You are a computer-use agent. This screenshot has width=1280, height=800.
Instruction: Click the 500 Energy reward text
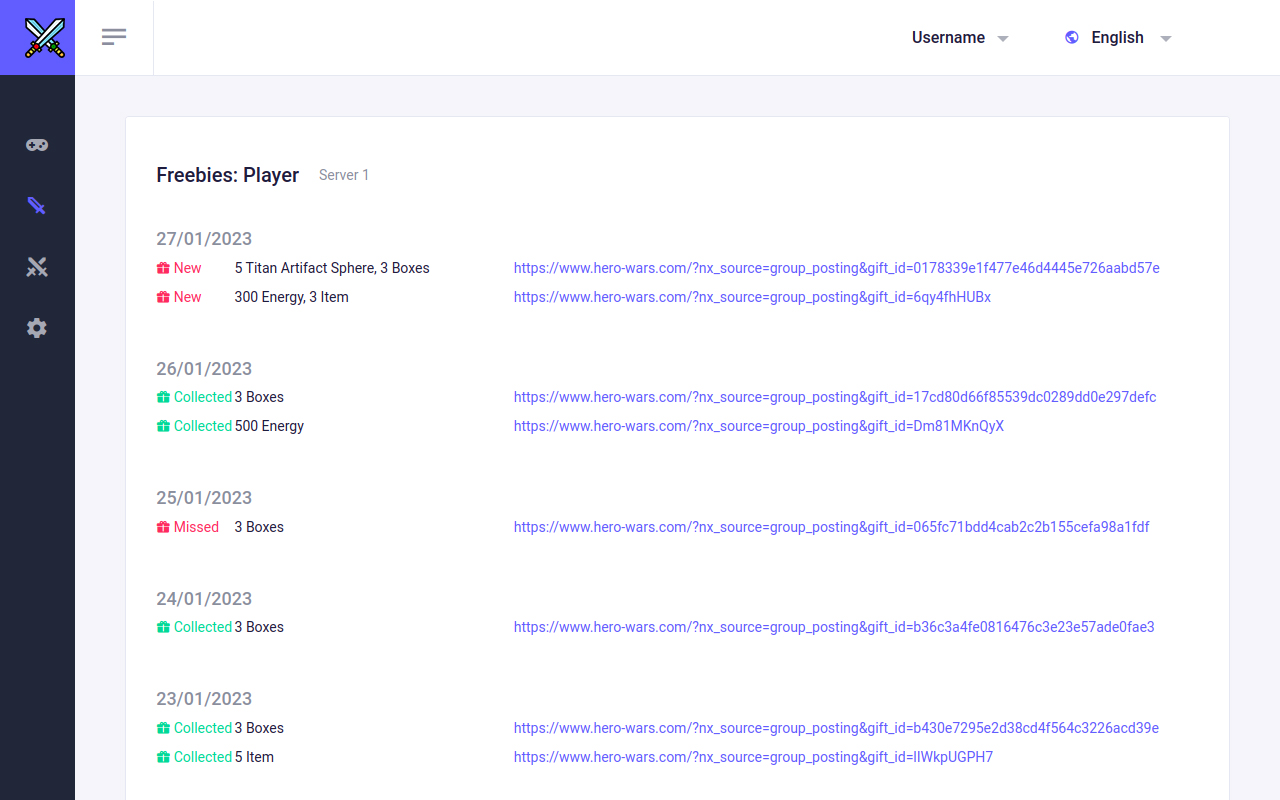click(x=270, y=426)
